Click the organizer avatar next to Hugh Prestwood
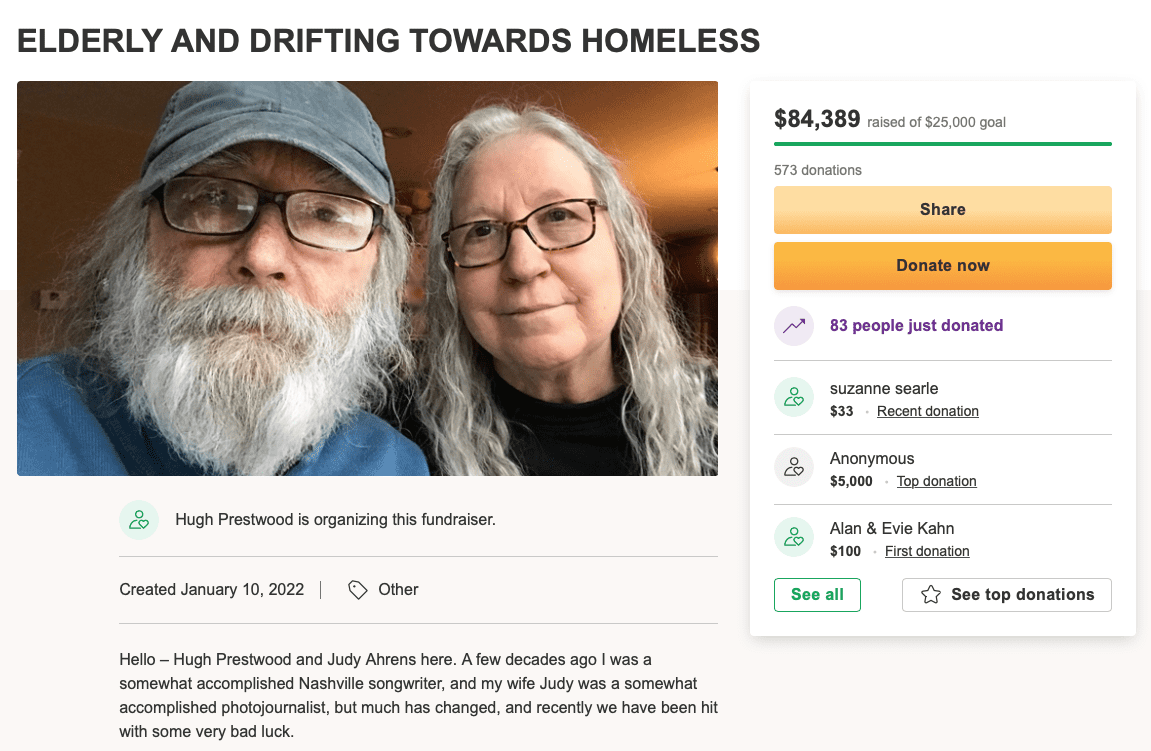Image resolution: width=1151 pixels, height=751 pixels. pyautogui.click(x=139, y=519)
